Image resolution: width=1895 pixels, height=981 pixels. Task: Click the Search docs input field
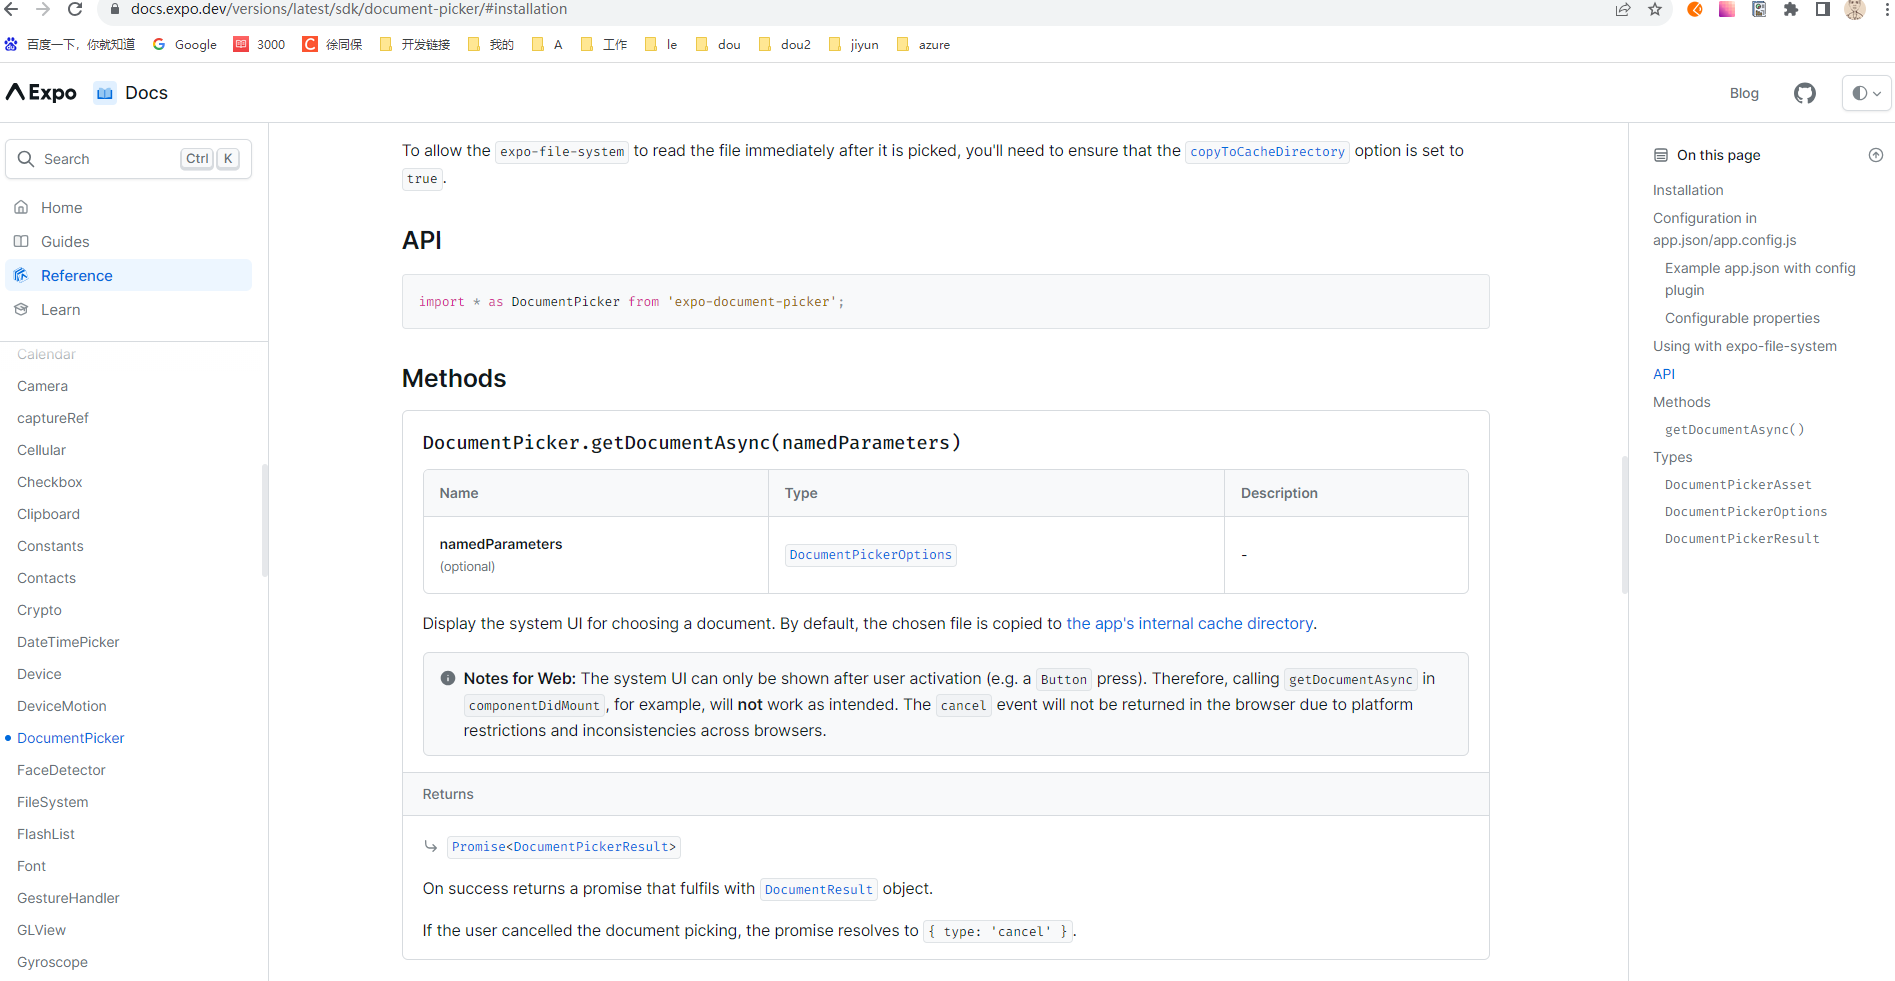click(x=128, y=159)
